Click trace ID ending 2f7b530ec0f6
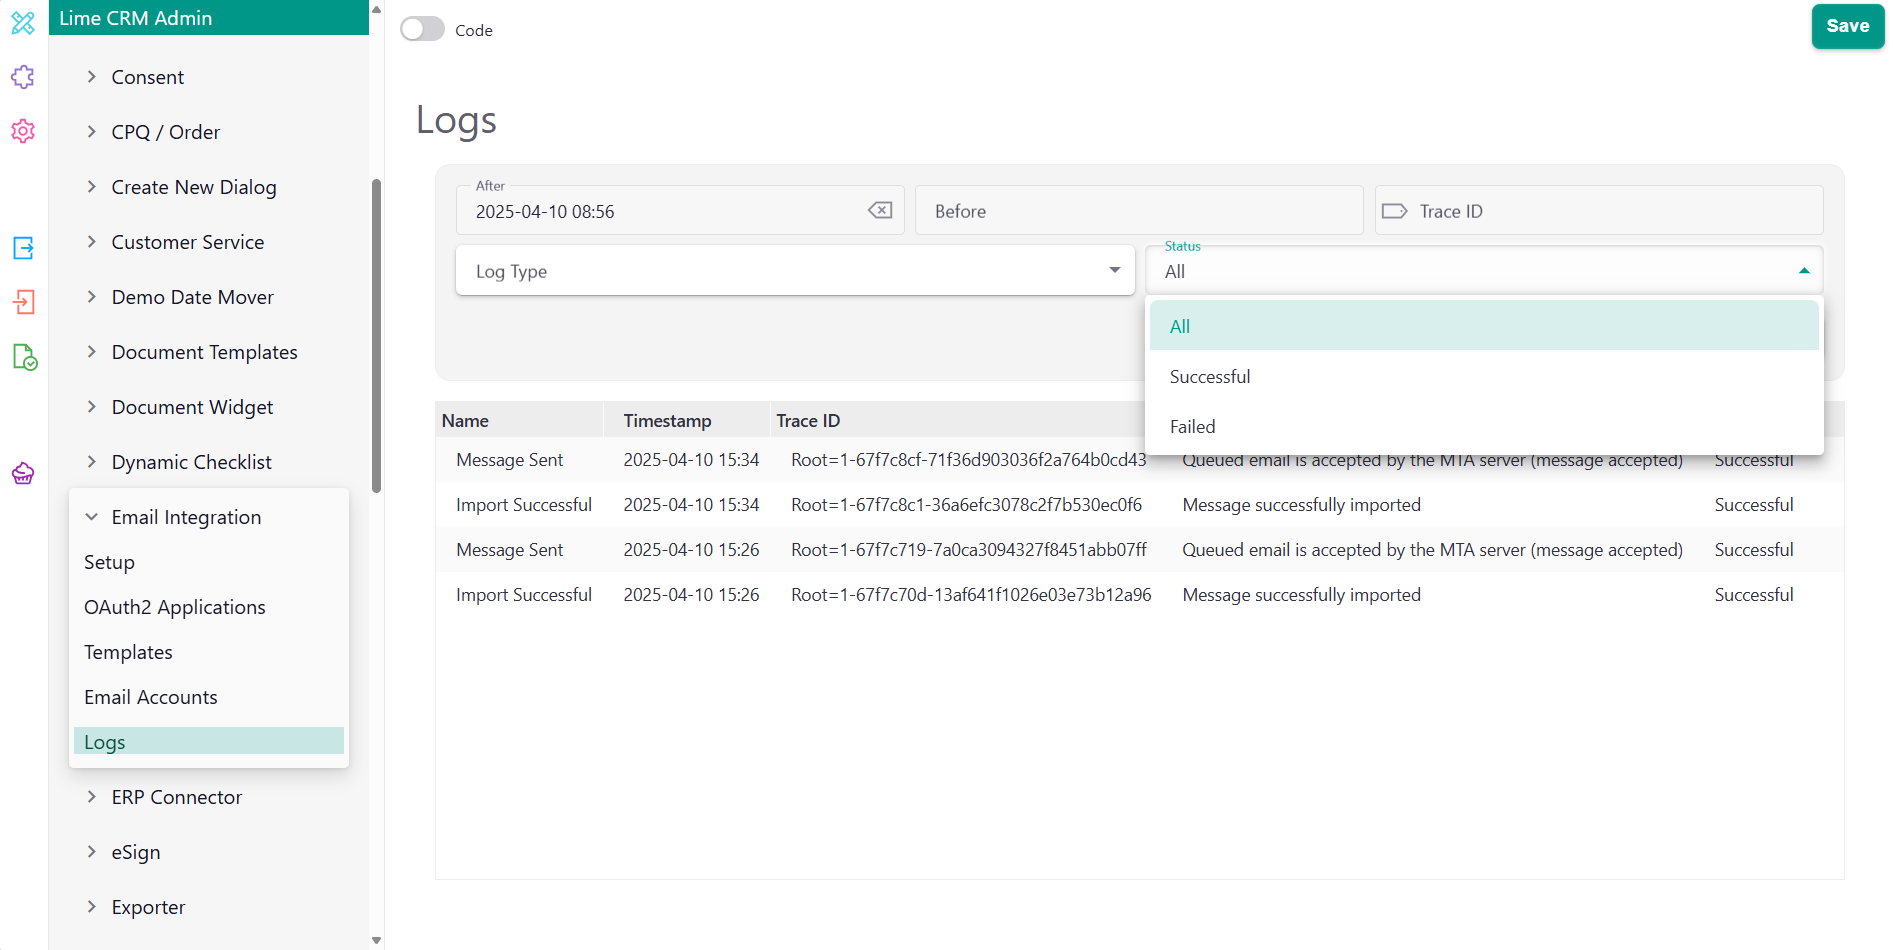Screen dimensions: 1893x950 tap(966, 505)
